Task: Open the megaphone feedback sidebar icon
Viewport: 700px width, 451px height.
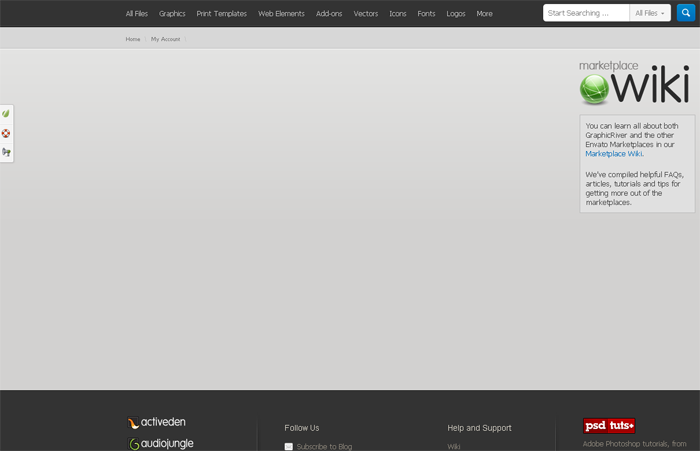Action: 6,152
